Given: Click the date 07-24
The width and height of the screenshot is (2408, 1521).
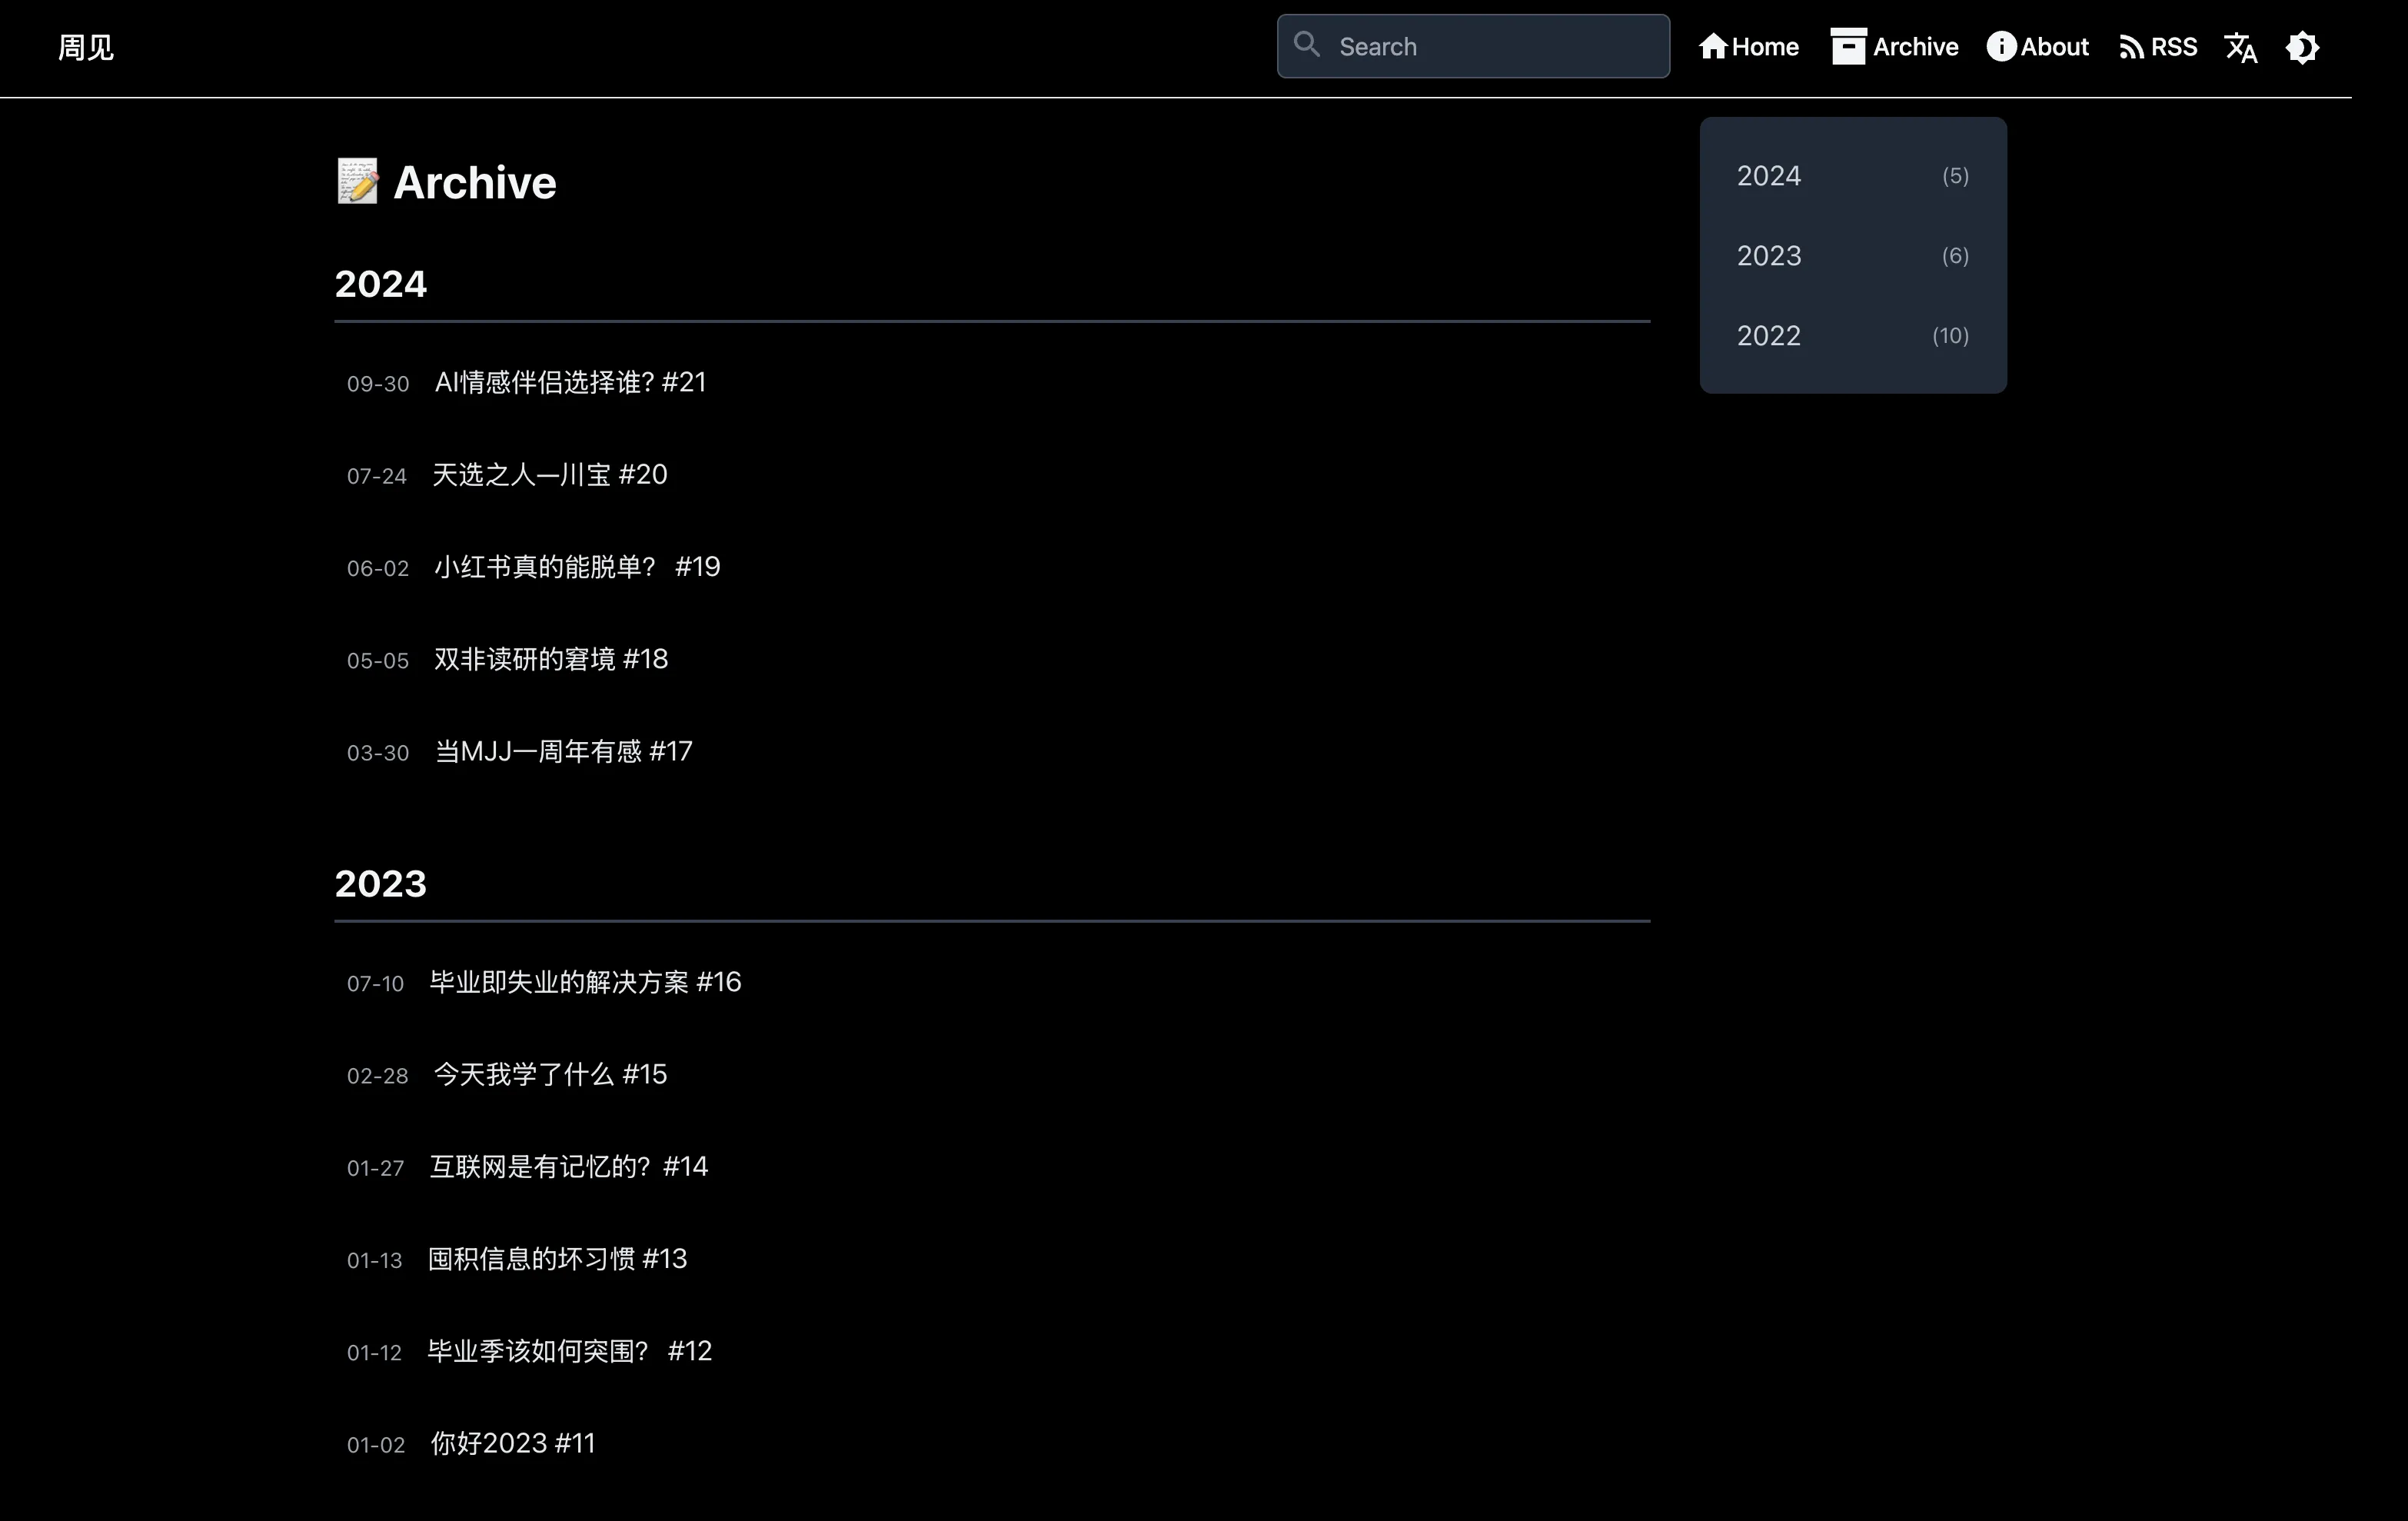Looking at the screenshot, I should [377, 476].
